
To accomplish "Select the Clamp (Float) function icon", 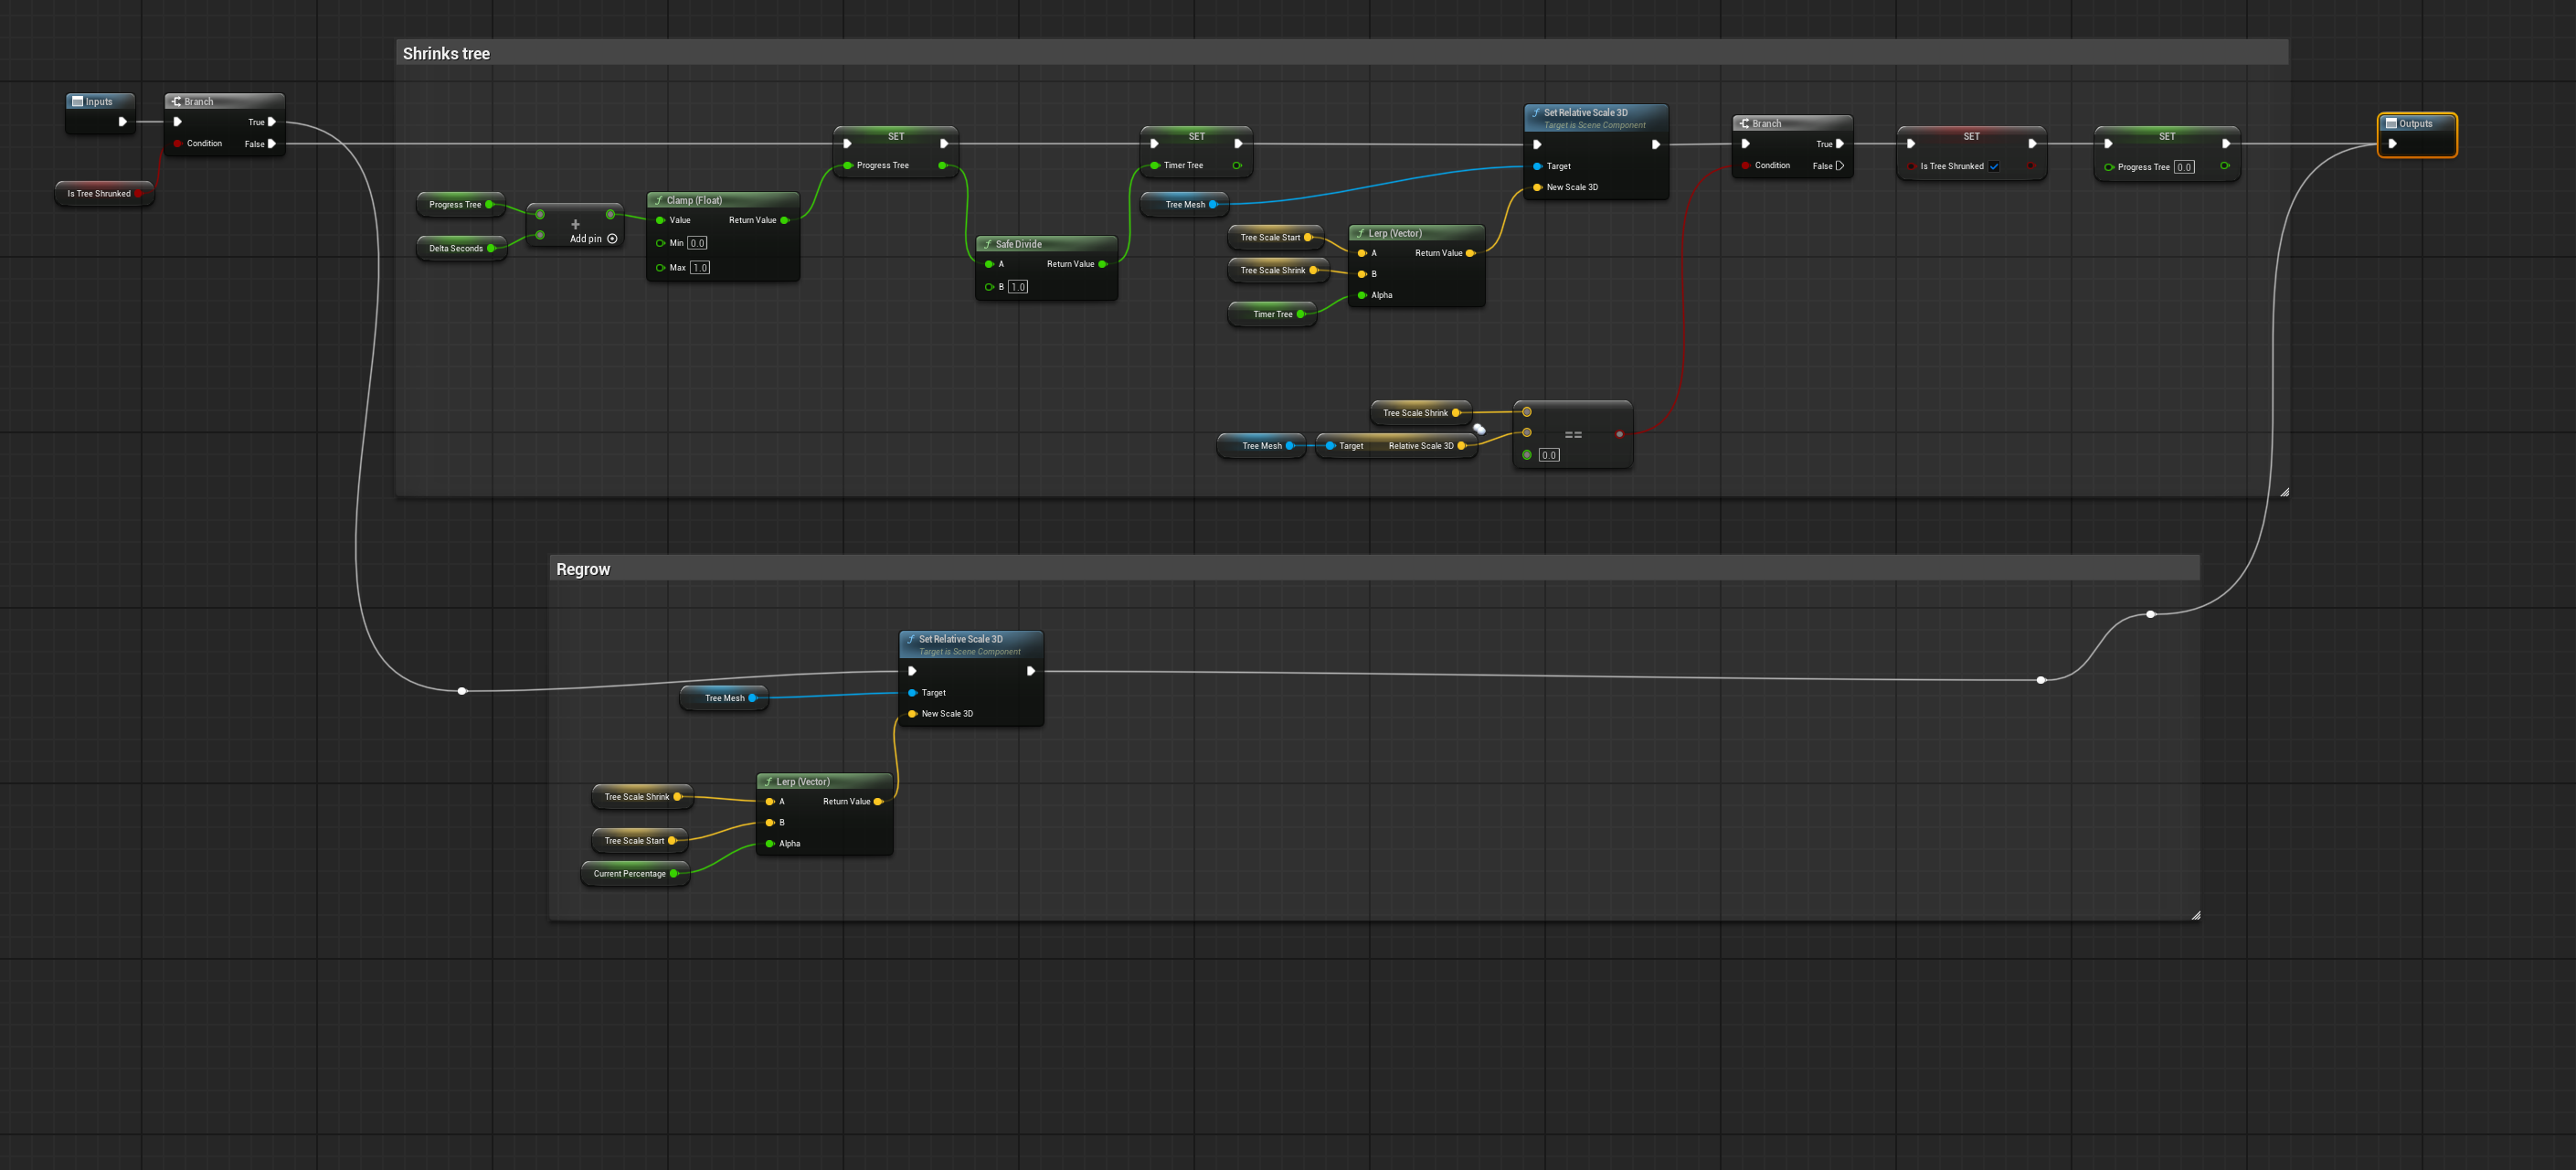I will click(659, 200).
